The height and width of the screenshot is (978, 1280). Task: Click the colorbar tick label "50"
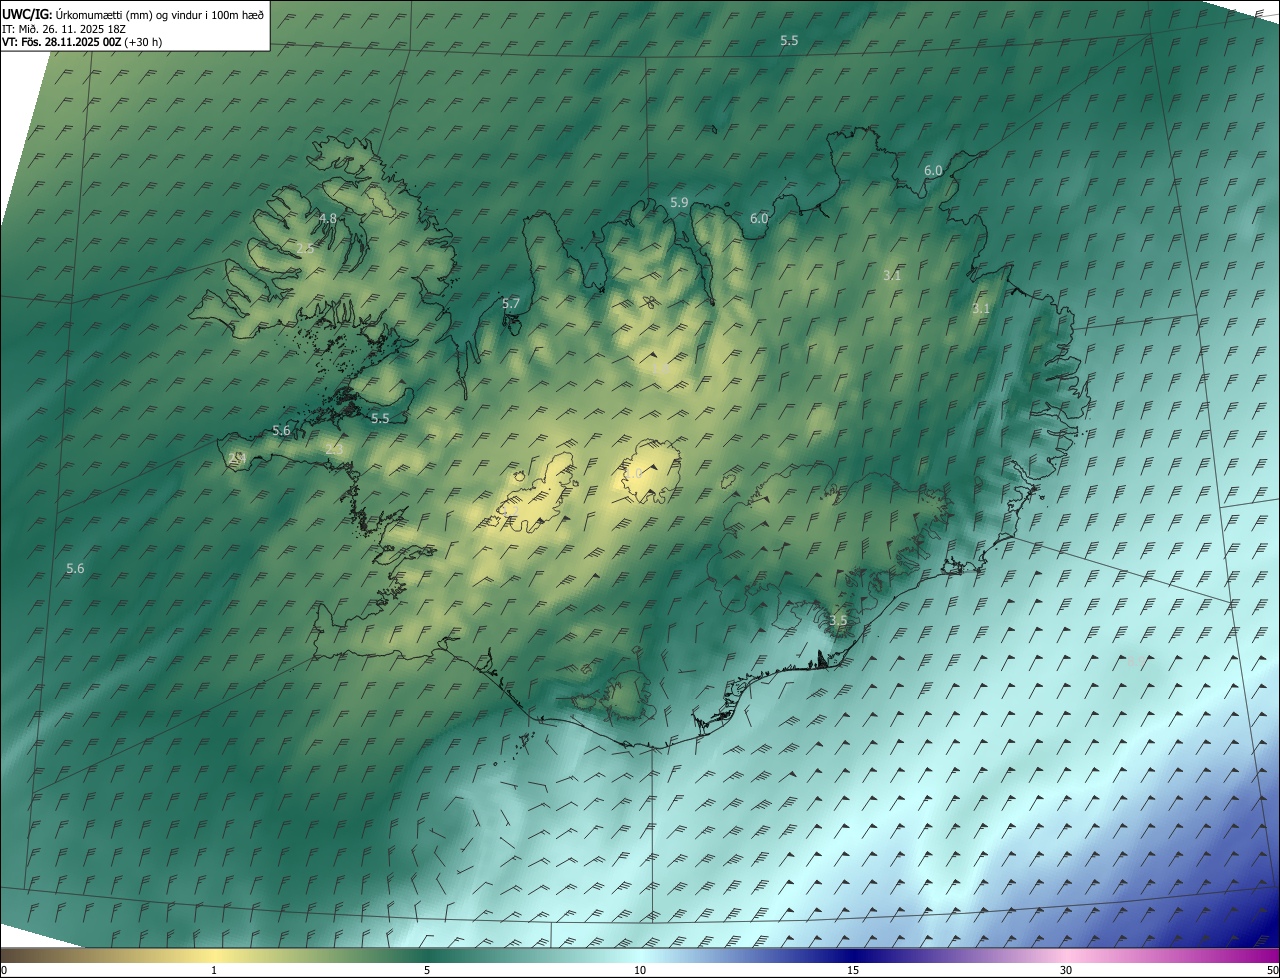point(1272,970)
